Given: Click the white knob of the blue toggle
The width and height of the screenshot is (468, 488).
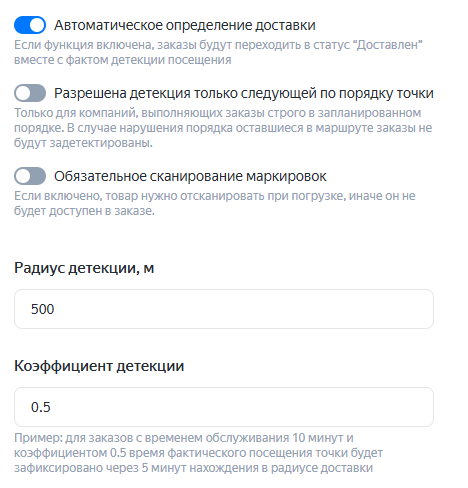Looking at the screenshot, I should [x=37, y=25].
